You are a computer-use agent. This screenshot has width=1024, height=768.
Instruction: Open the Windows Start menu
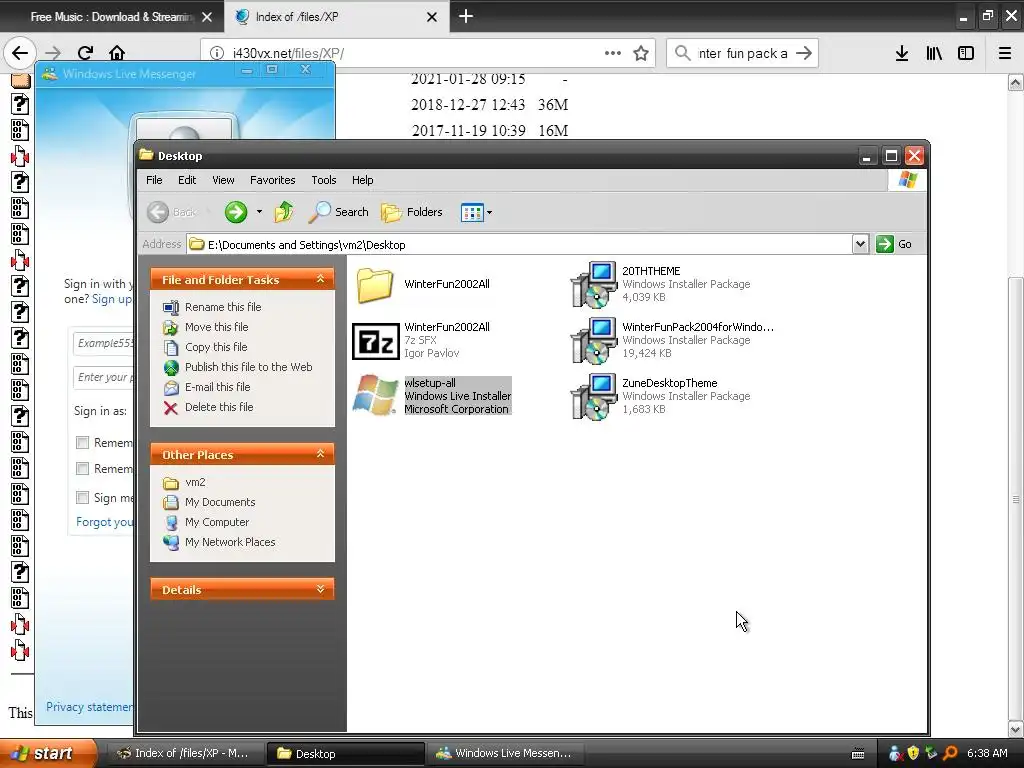[47, 753]
